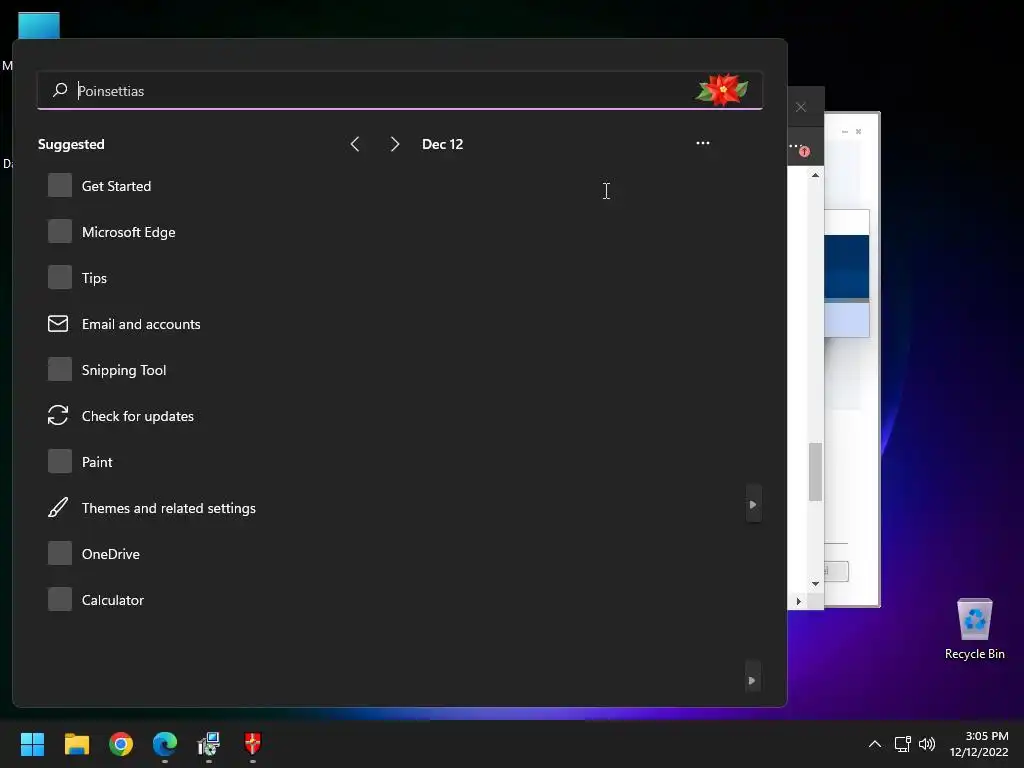Launch Microsoft Edge from suggested list

129,232
